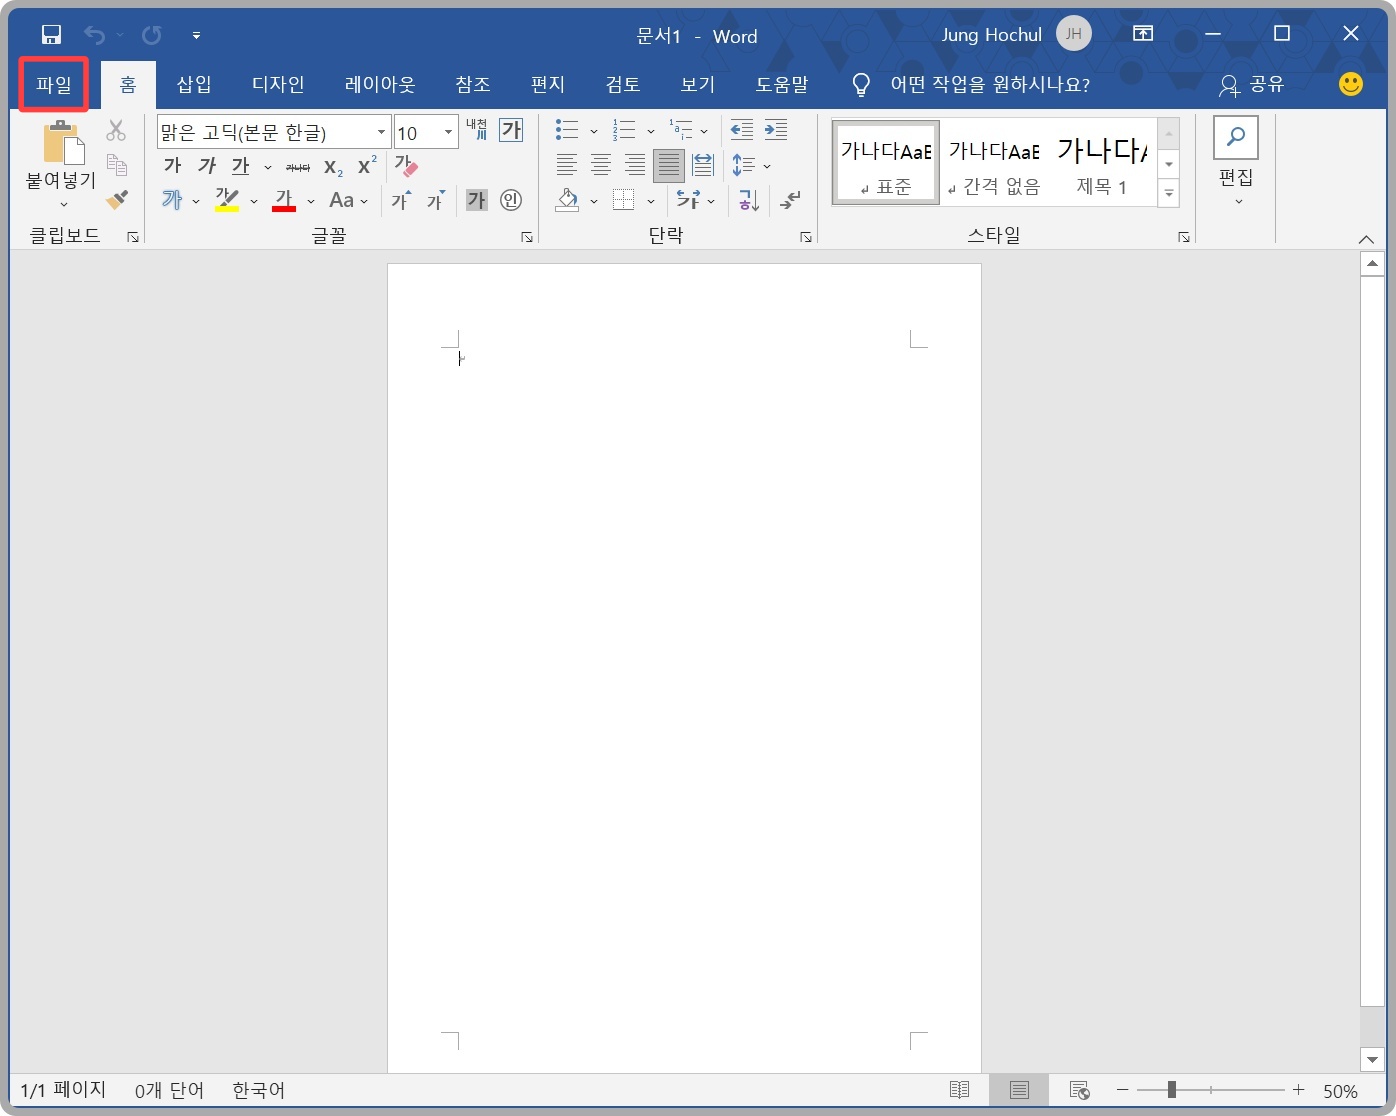Click the Cut scissors icon

[116, 130]
